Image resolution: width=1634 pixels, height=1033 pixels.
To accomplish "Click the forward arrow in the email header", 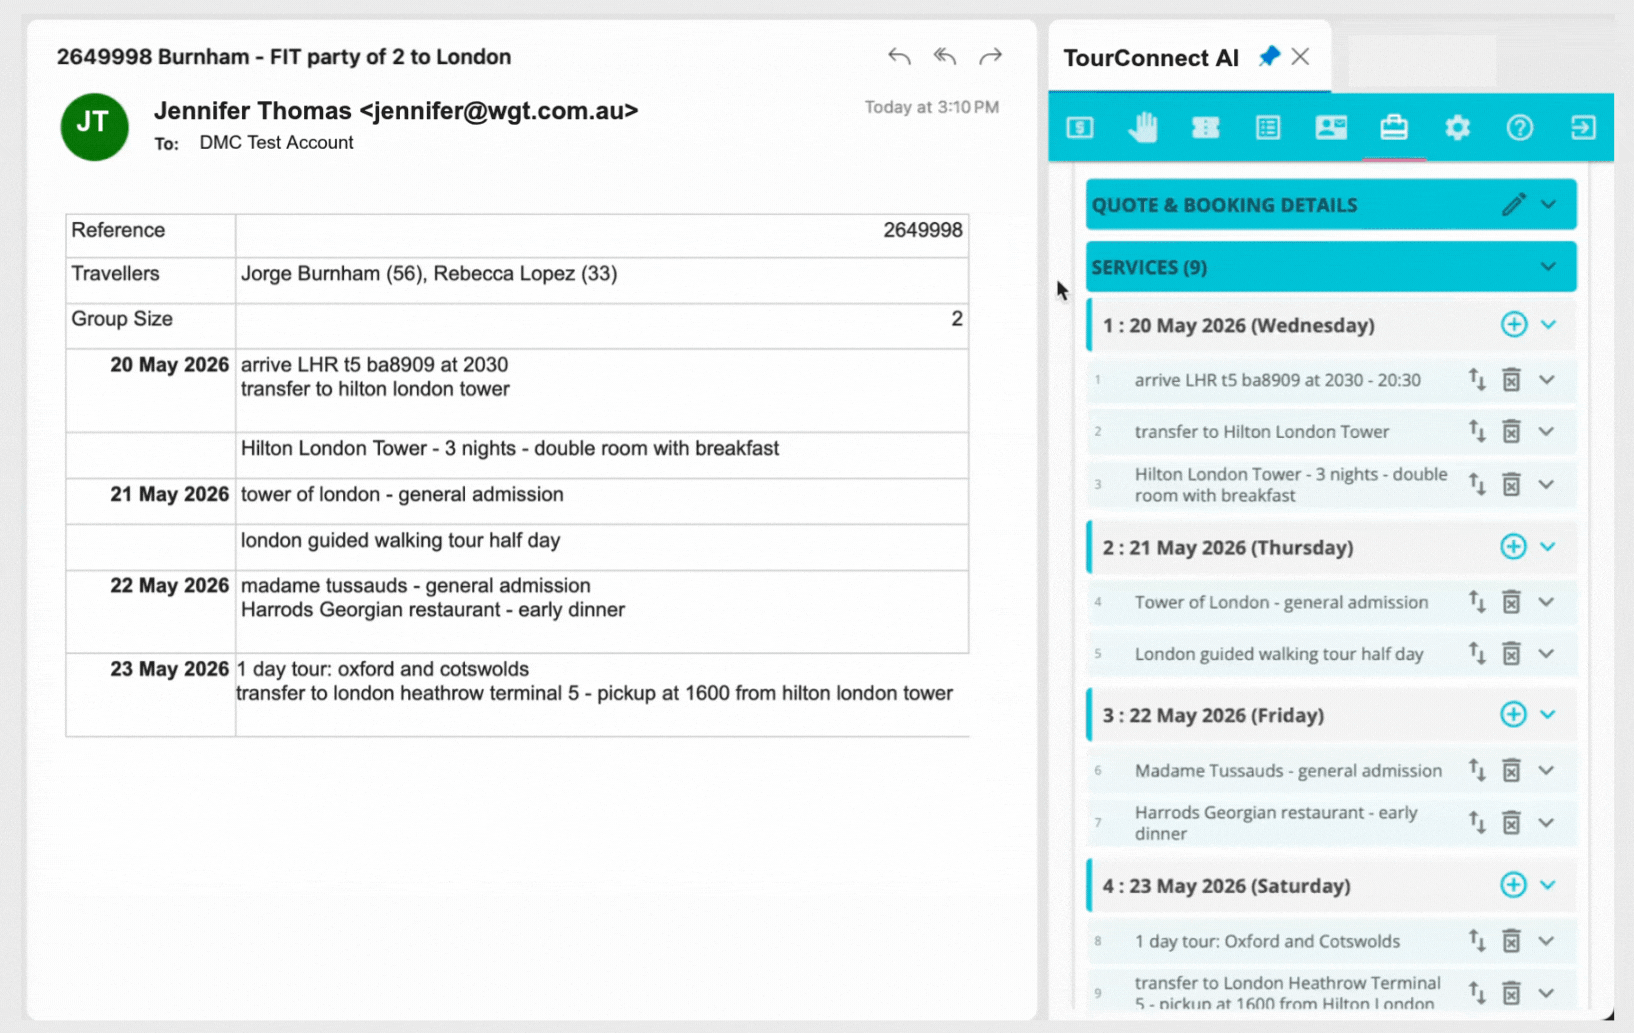I will click(x=990, y=57).
